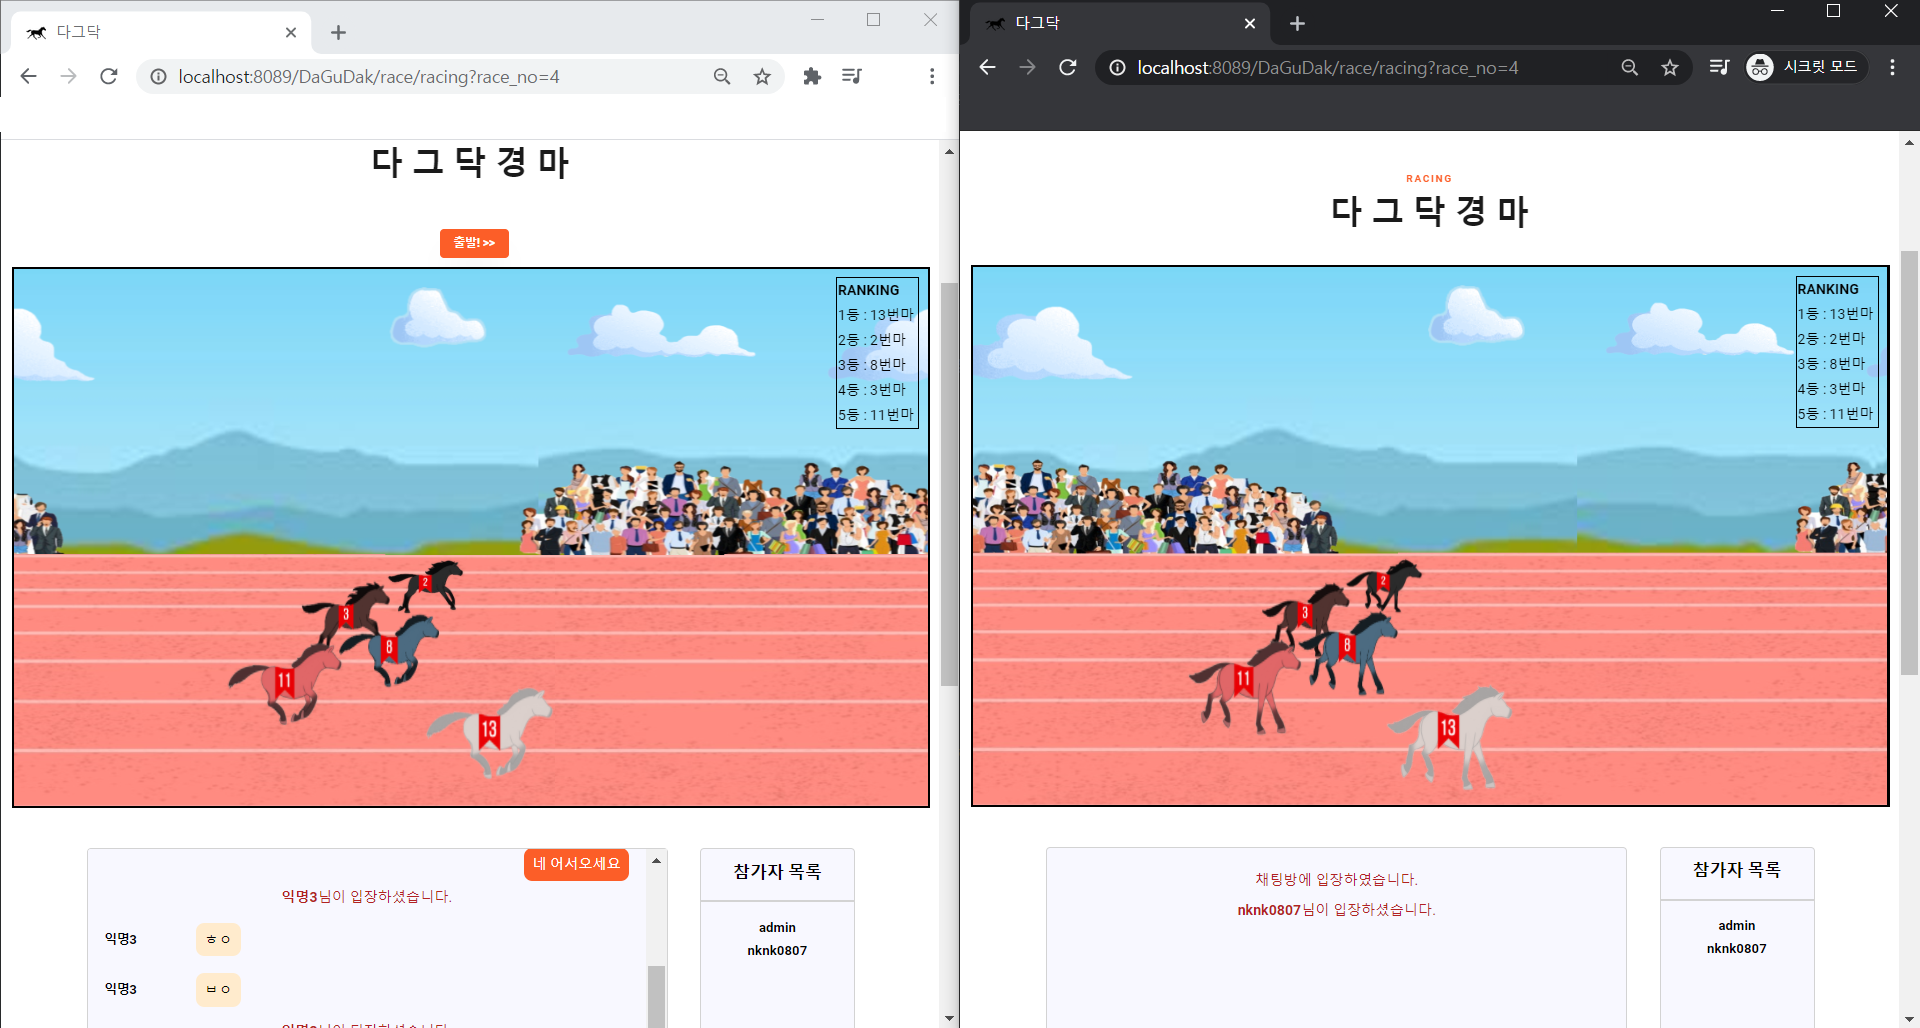
Task: Open site info icon in left address bar
Action: 158,76
